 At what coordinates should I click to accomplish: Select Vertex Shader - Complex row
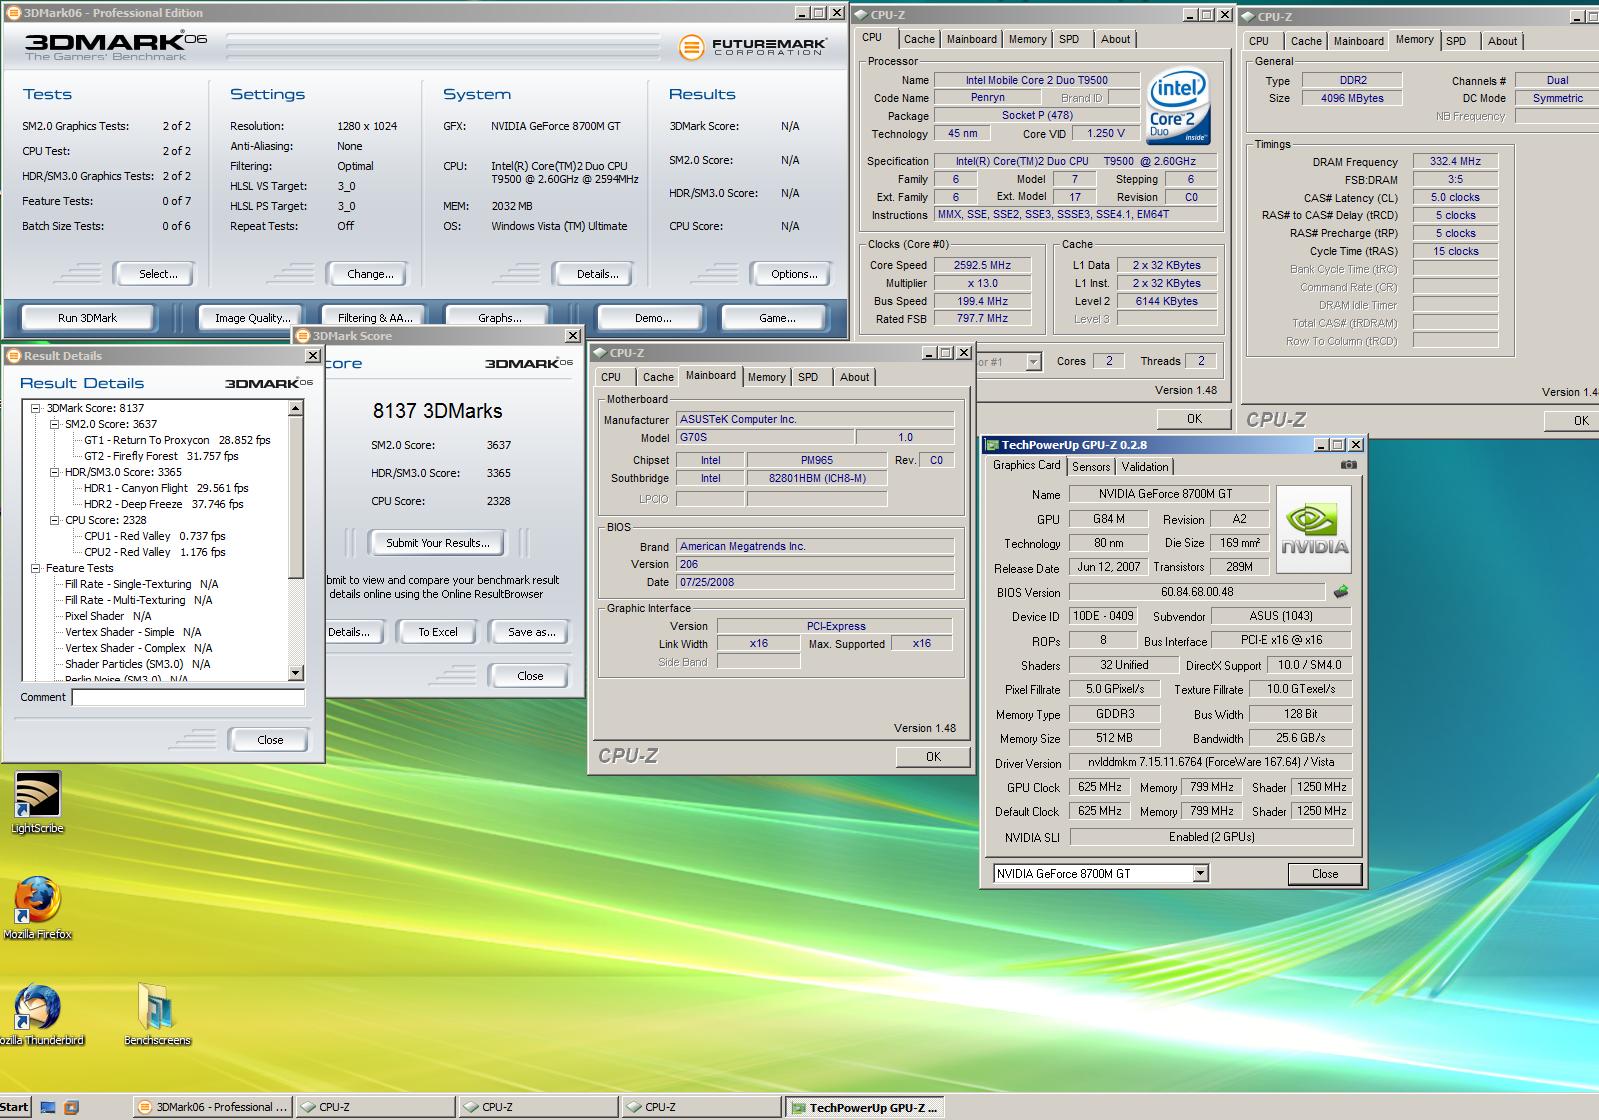[138, 648]
